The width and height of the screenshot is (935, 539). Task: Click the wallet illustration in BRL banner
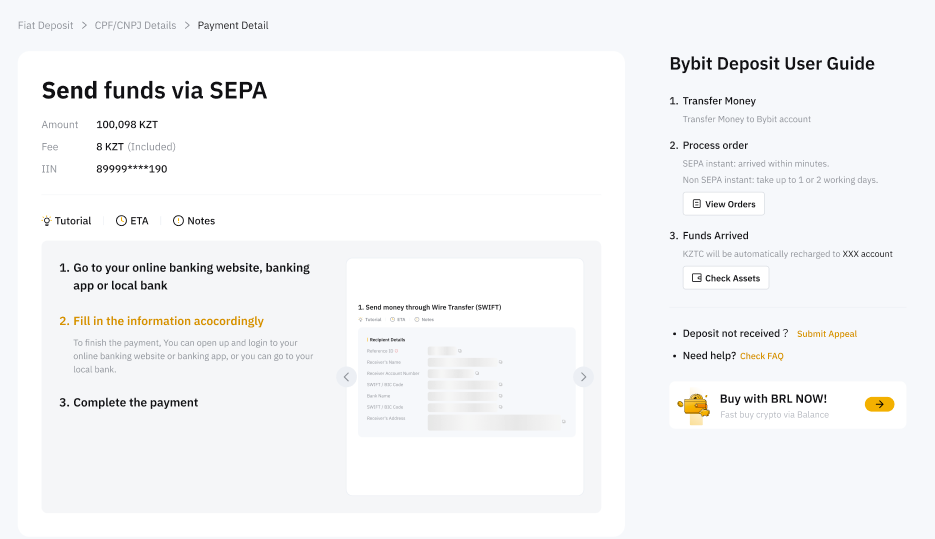click(x=693, y=405)
